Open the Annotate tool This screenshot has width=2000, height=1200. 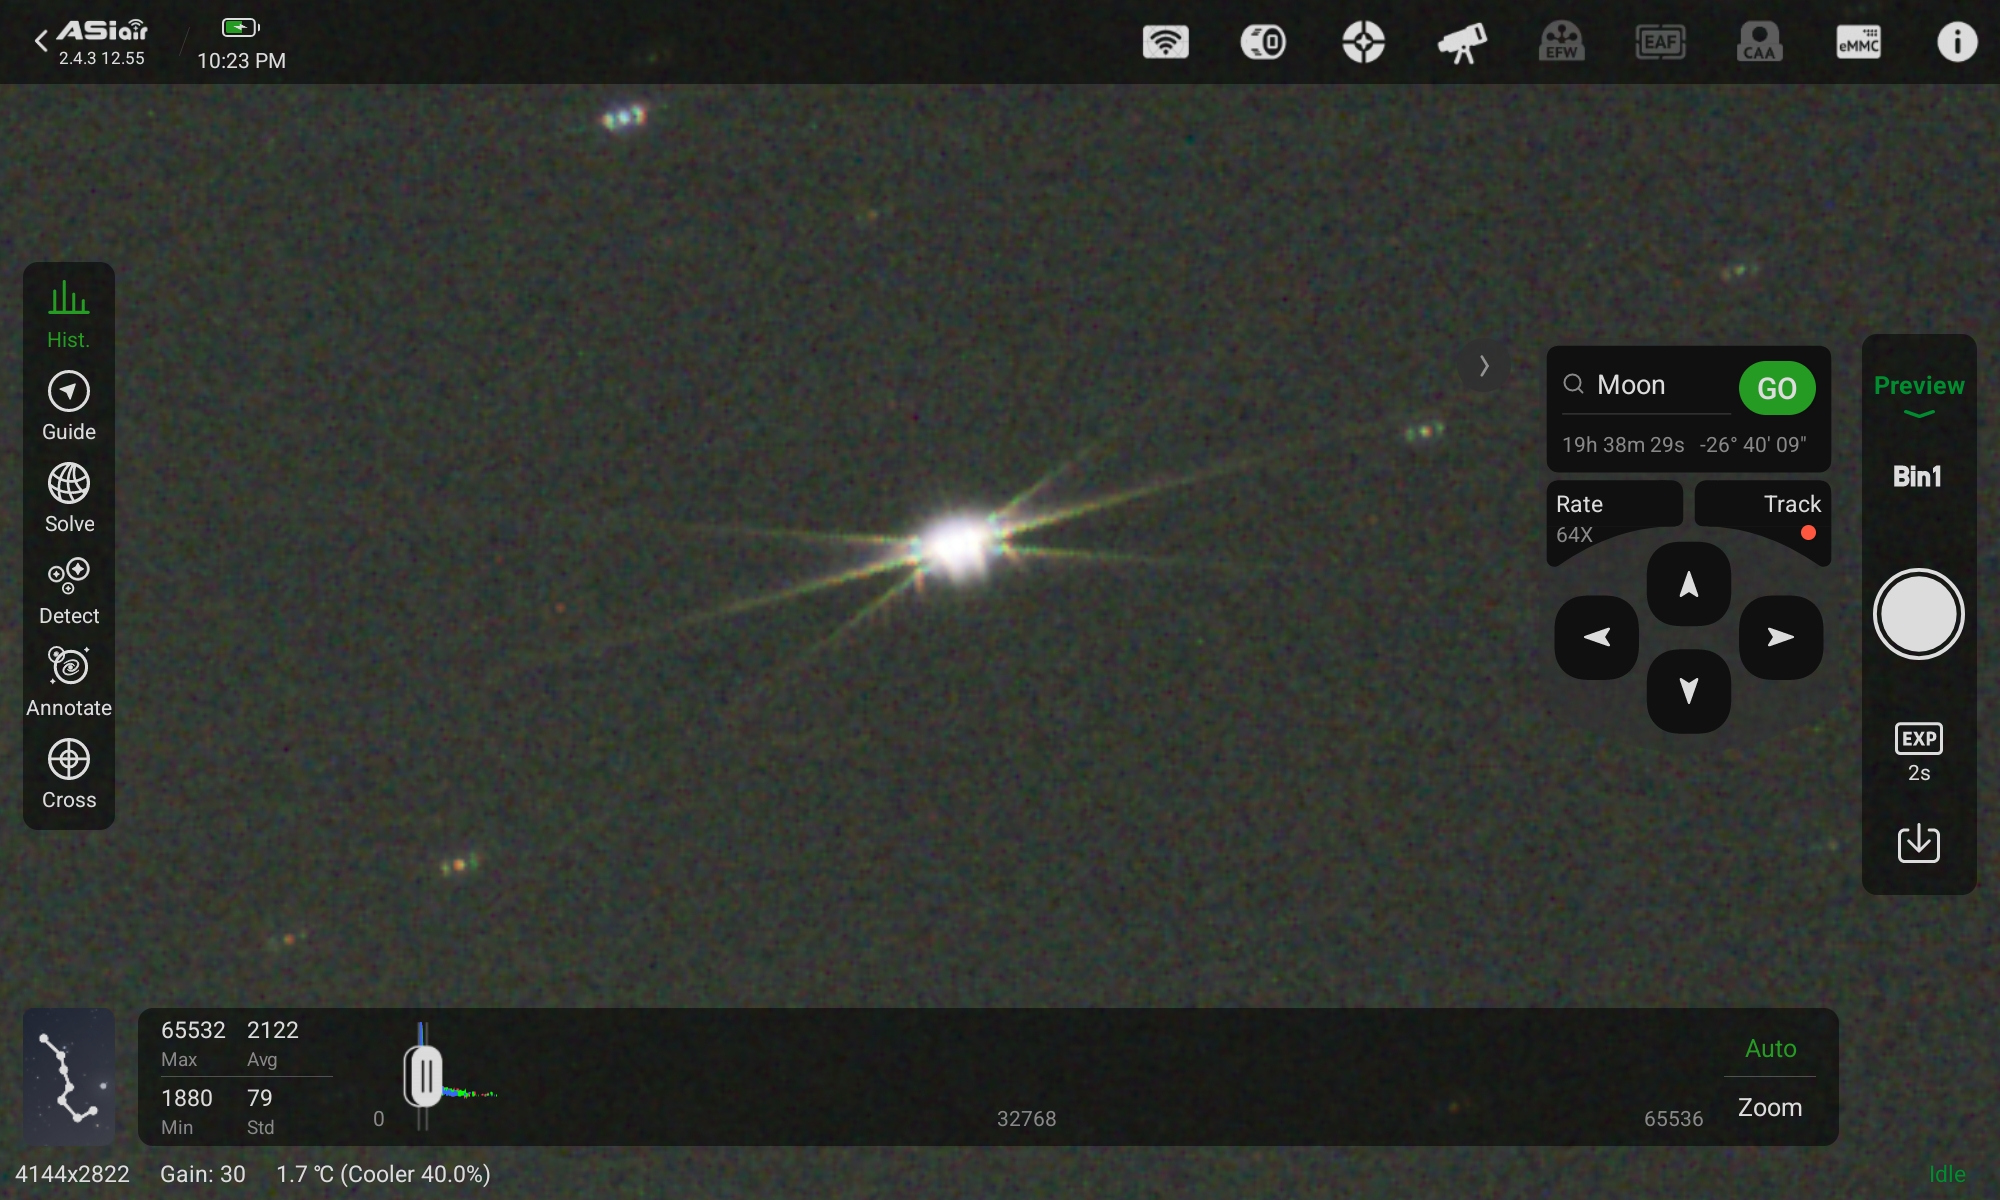tap(68, 681)
